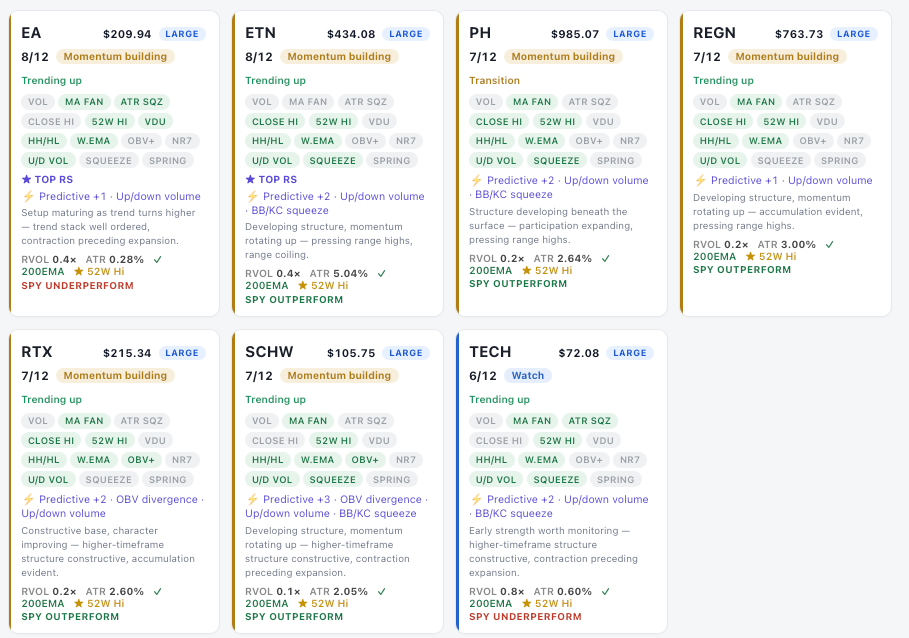Click the 6/12 score on TECH card
This screenshot has width=909, height=638.
tap(483, 376)
